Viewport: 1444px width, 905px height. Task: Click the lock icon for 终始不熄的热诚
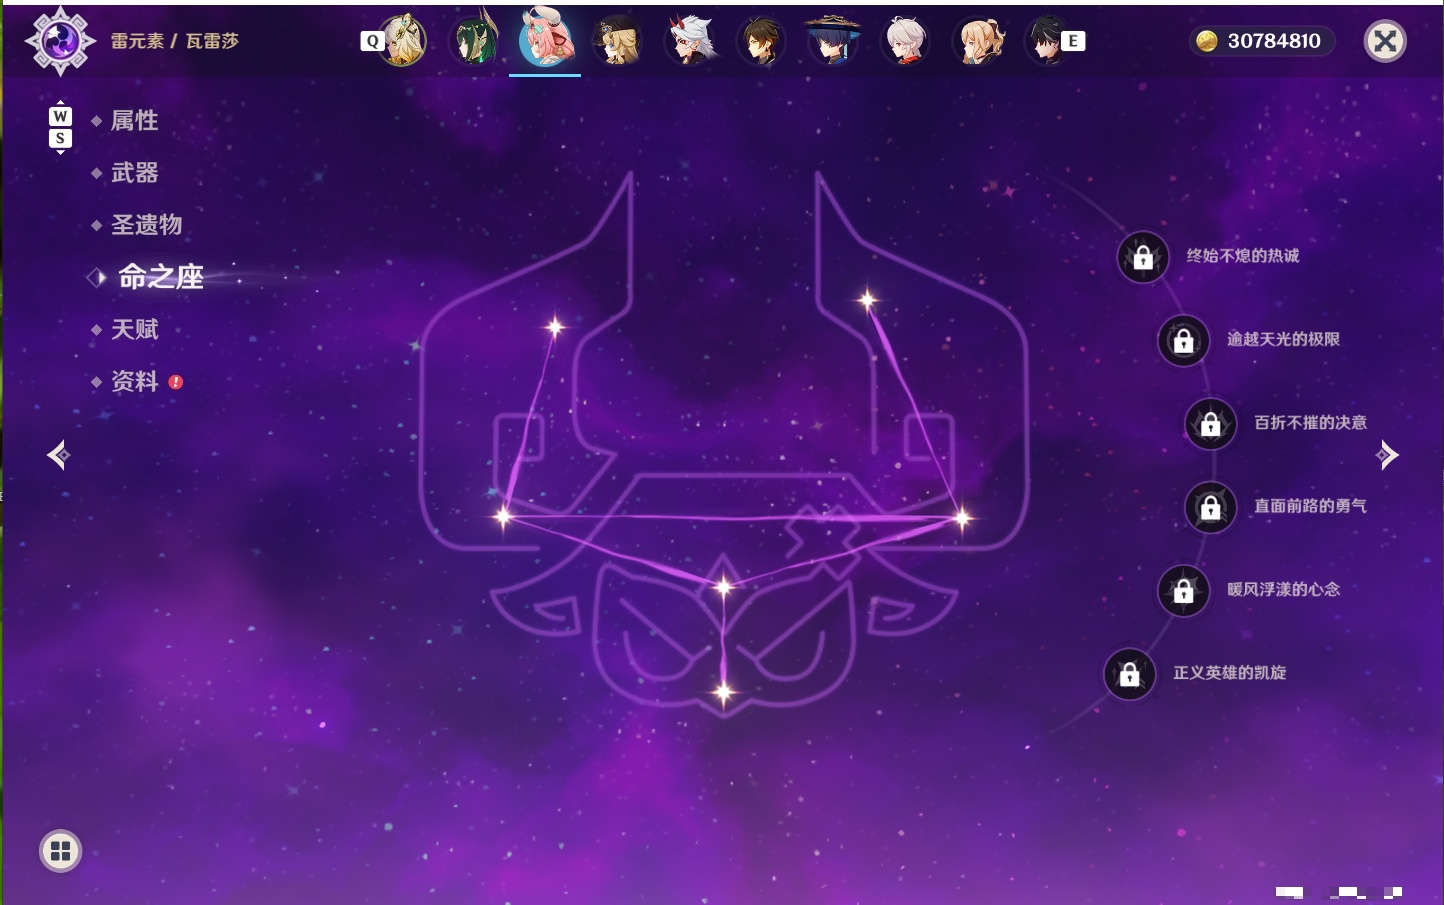1143,257
